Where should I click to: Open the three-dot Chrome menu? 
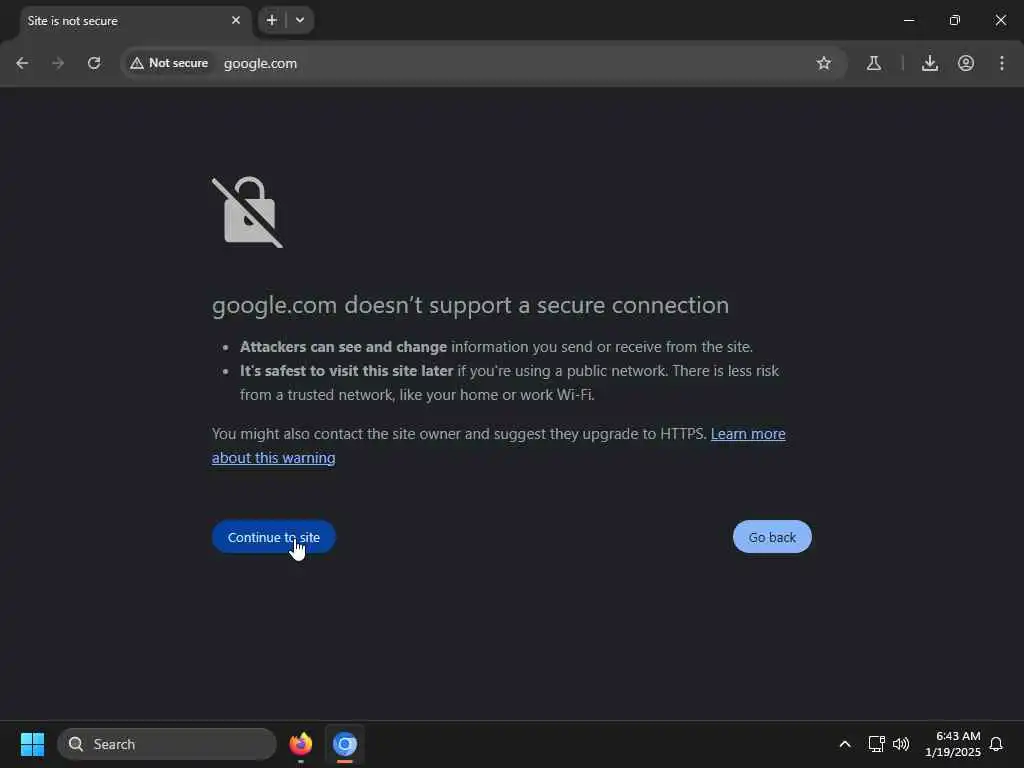point(1002,63)
